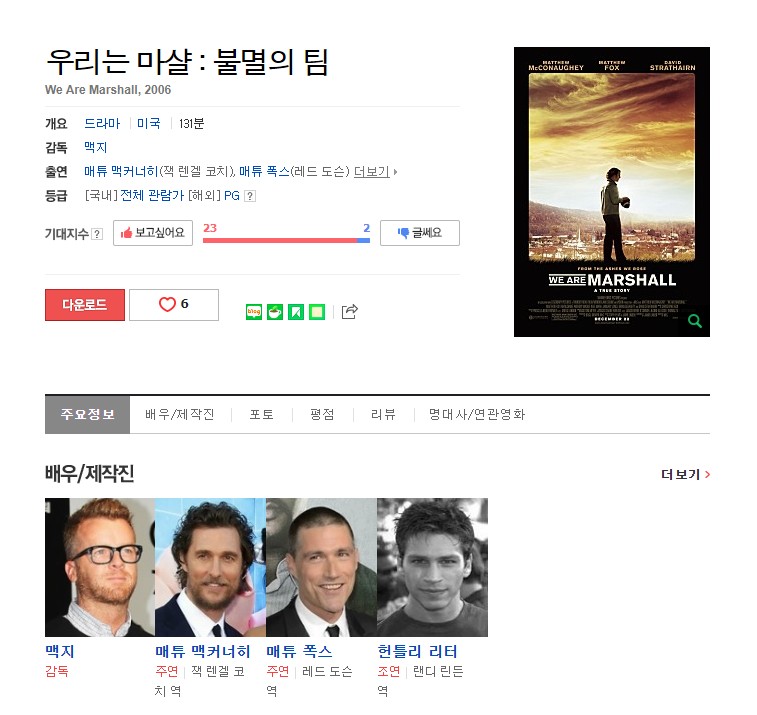
Task: Toggle the 보고싶어요 thumbs-up button
Action: tap(153, 233)
